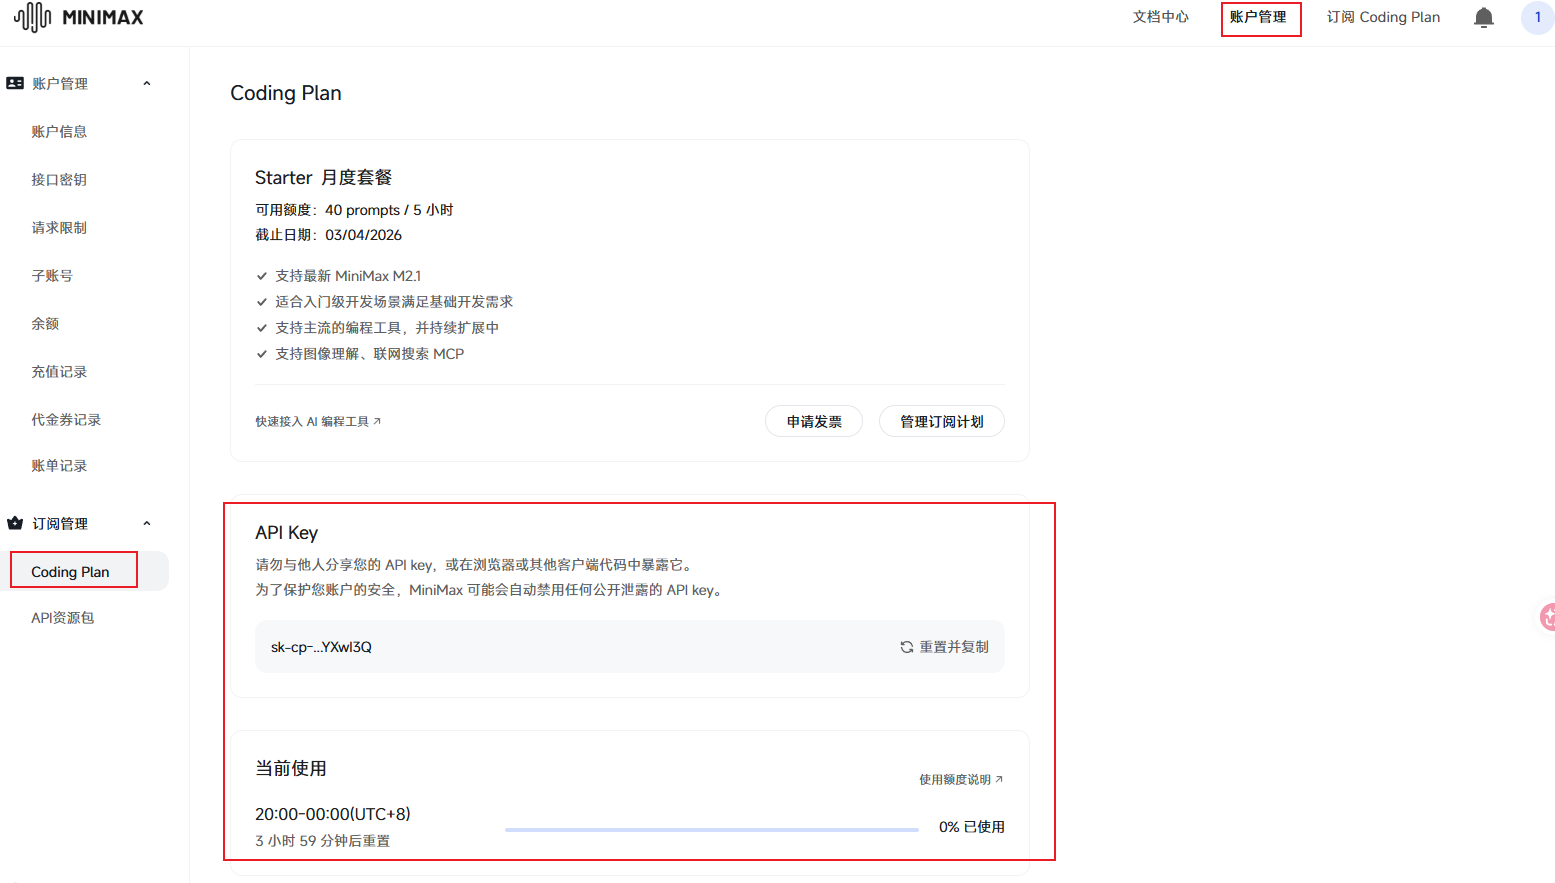This screenshot has width=1555, height=883.
Task: Click the usage progress bar
Action: [x=712, y=829]
